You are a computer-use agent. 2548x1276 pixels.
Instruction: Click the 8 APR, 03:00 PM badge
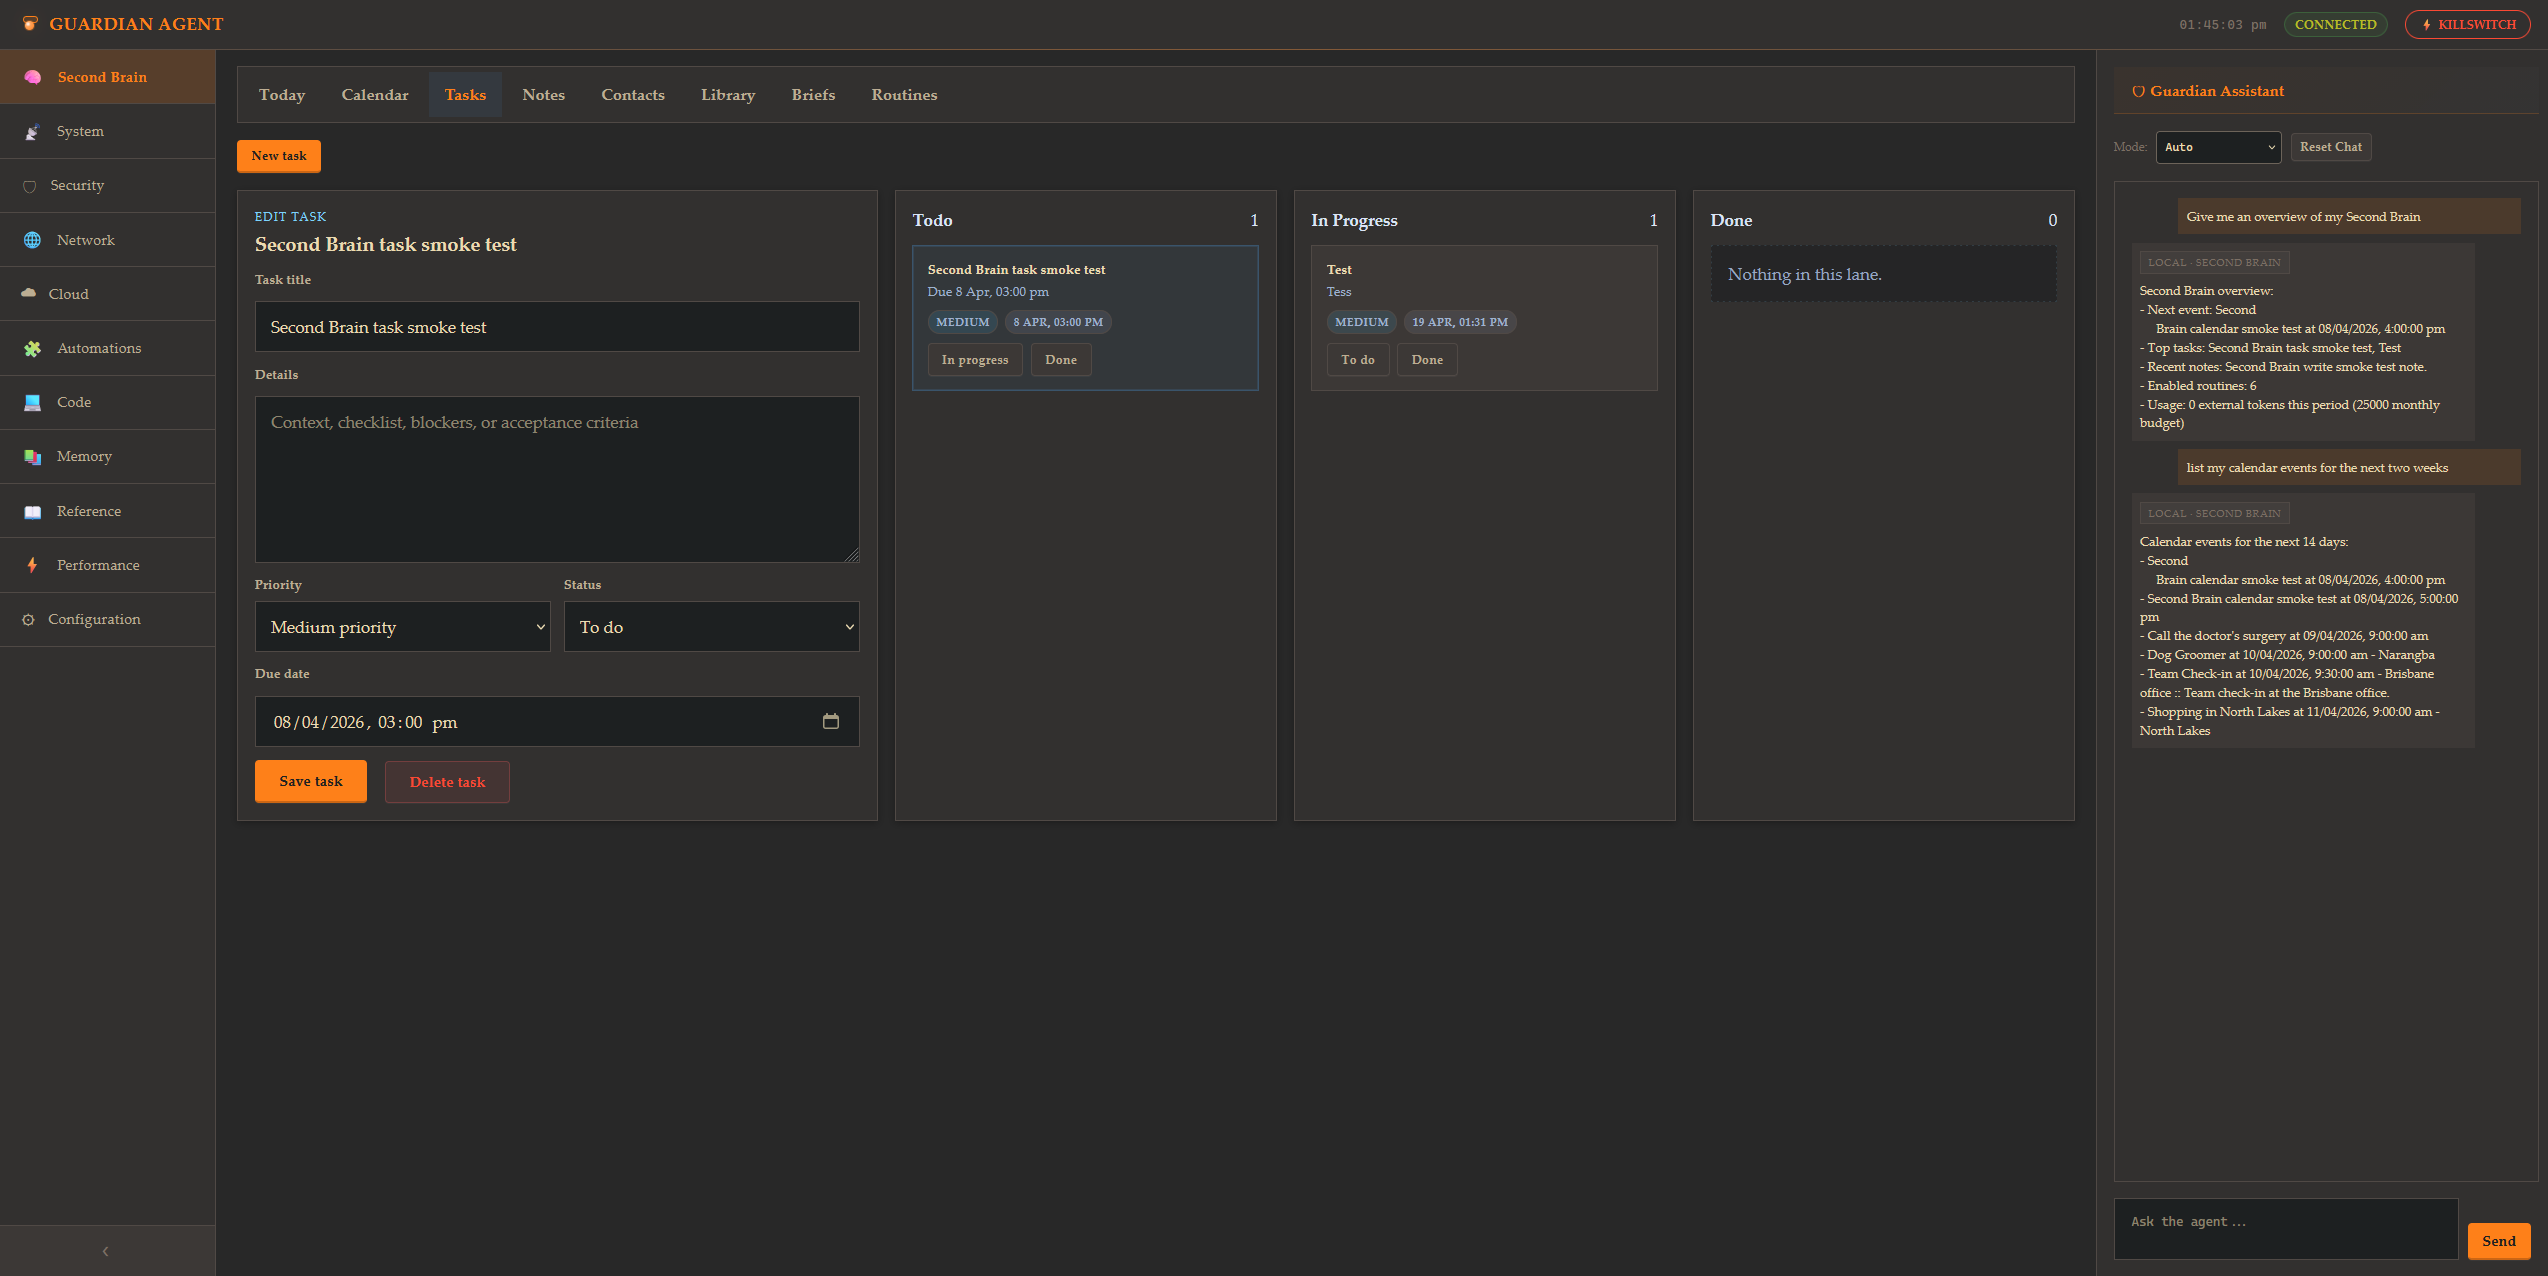click(1058, 322)
